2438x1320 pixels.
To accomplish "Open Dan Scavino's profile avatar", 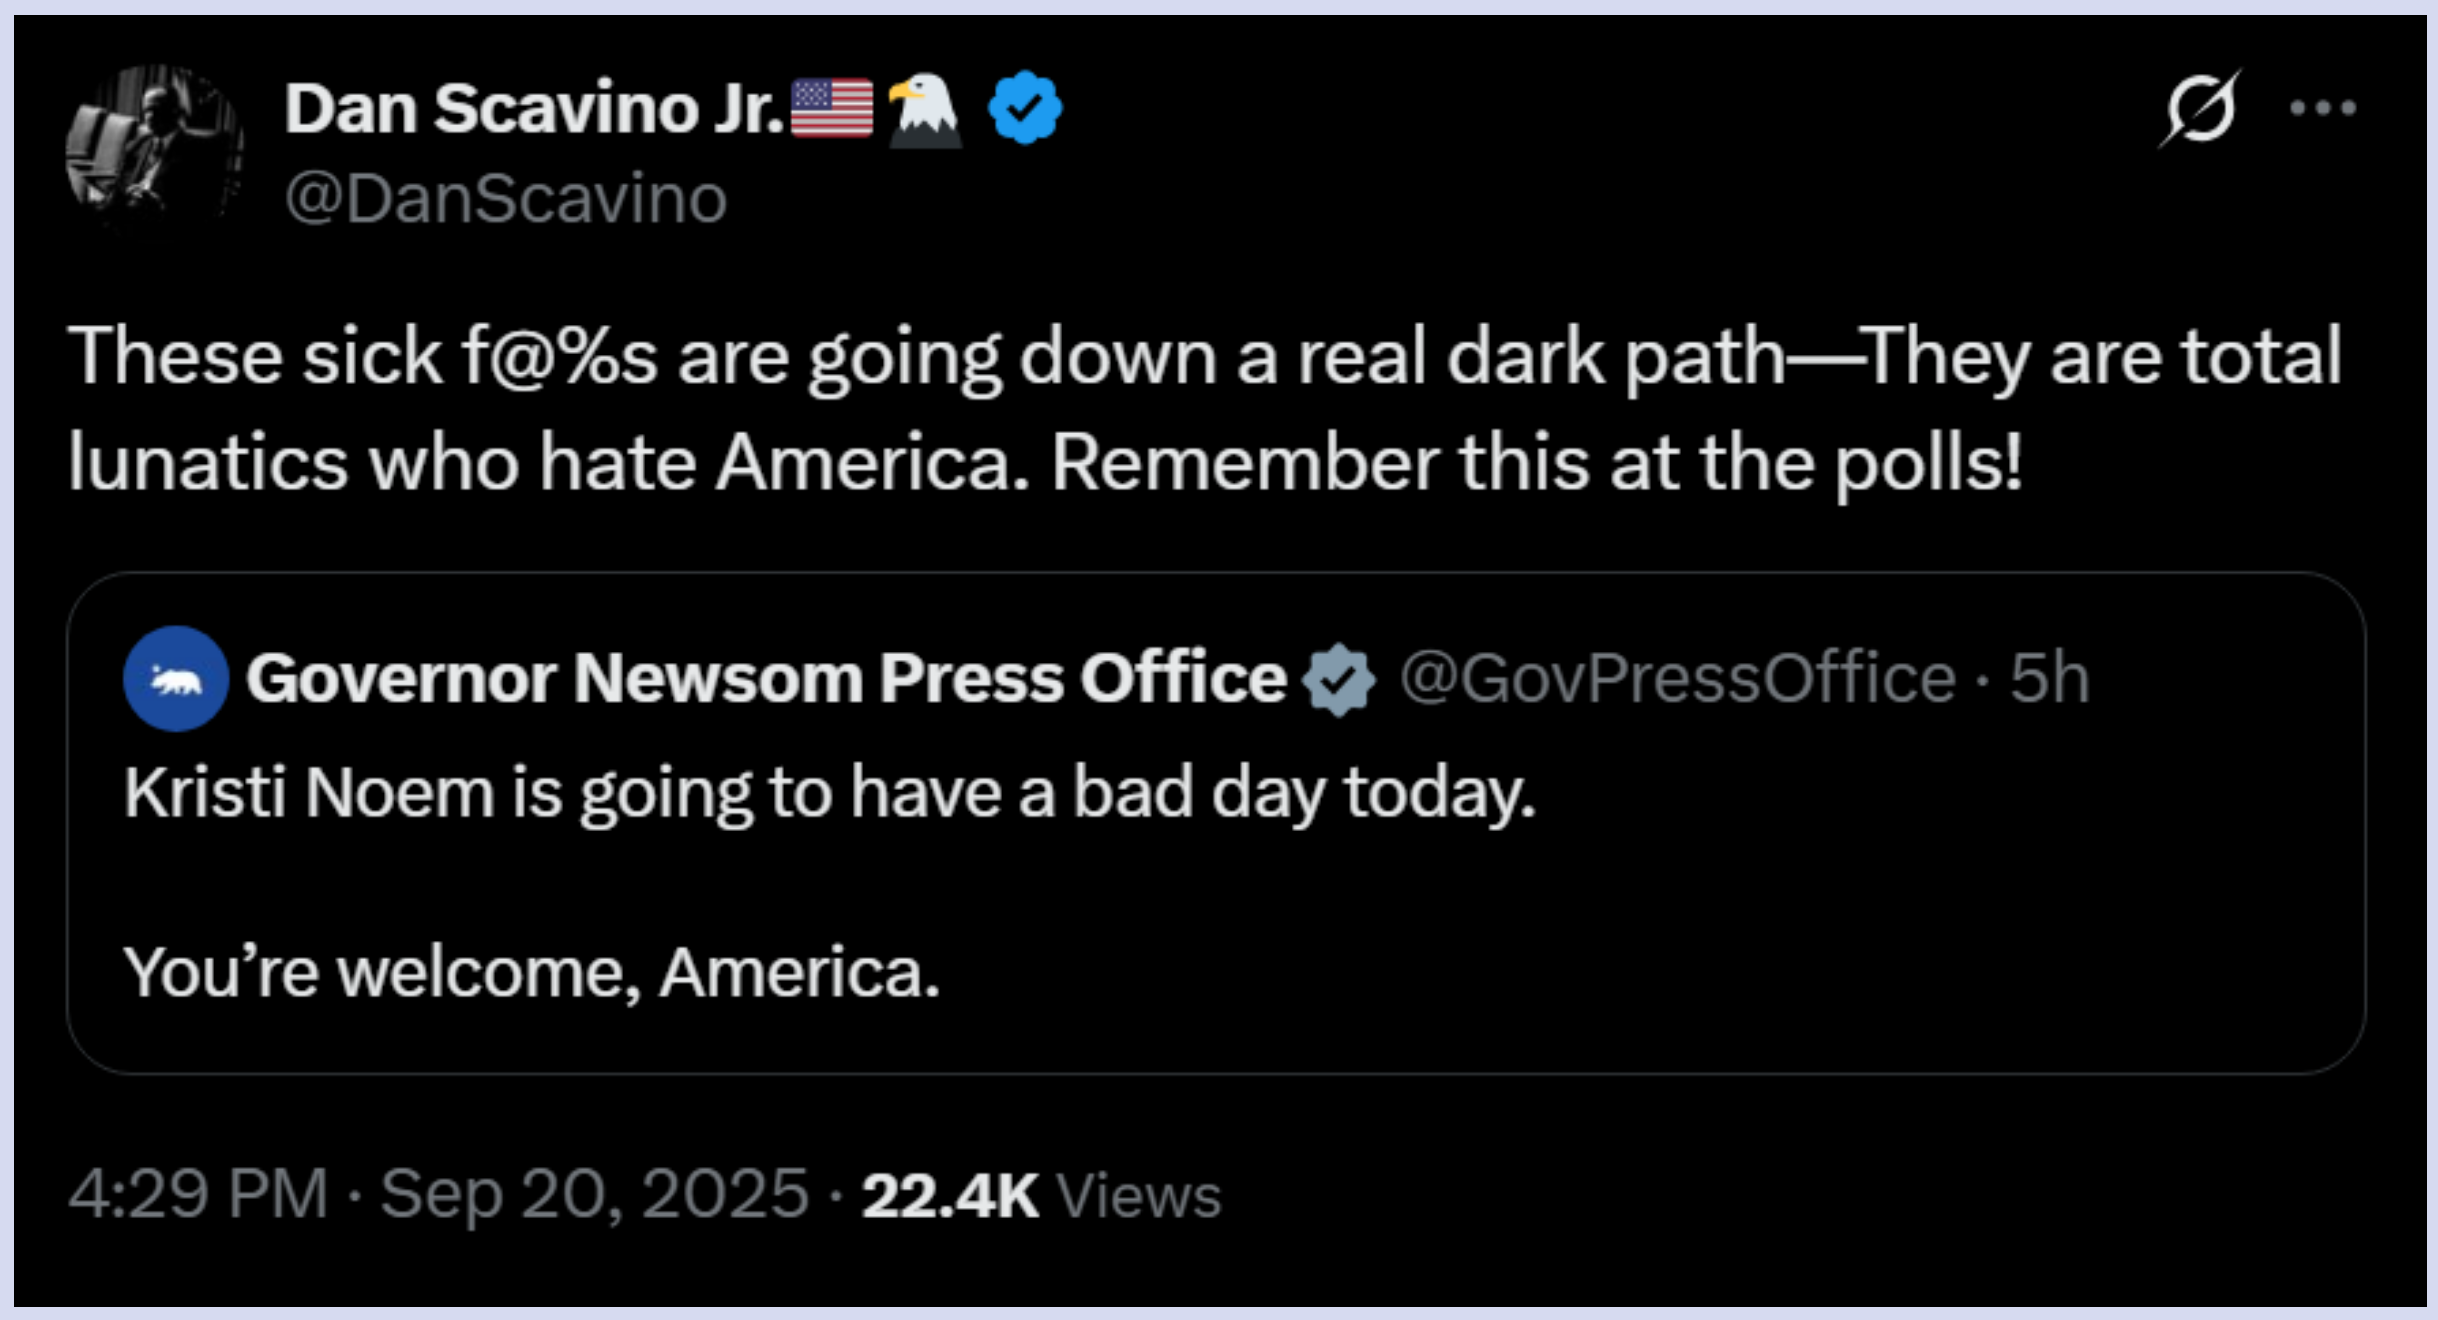I will coord(154,146).
